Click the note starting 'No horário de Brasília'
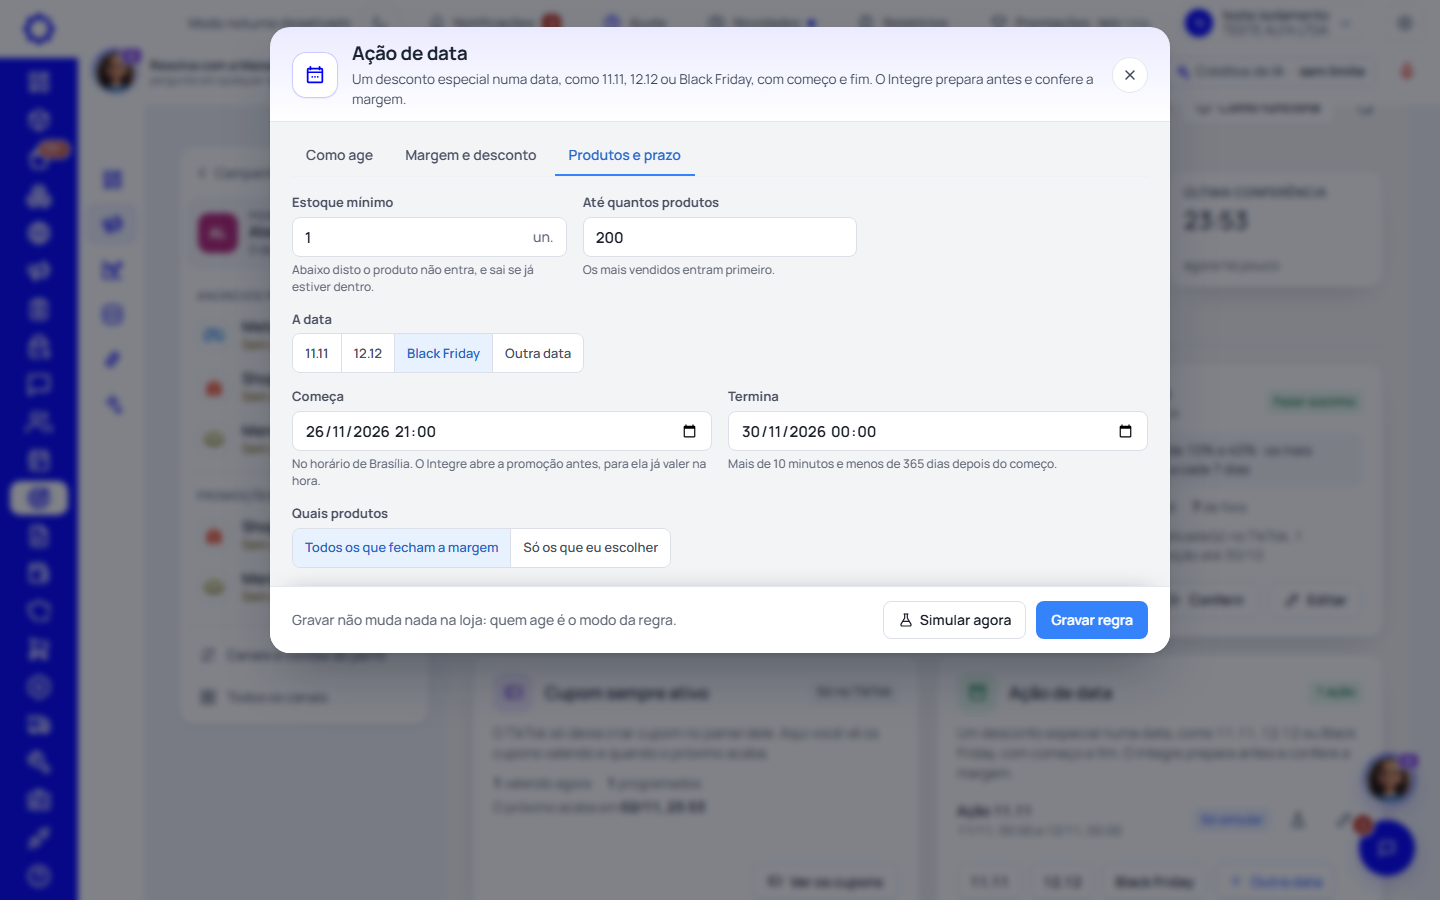This screenshot has height=900, width=1440. [499, 472]
